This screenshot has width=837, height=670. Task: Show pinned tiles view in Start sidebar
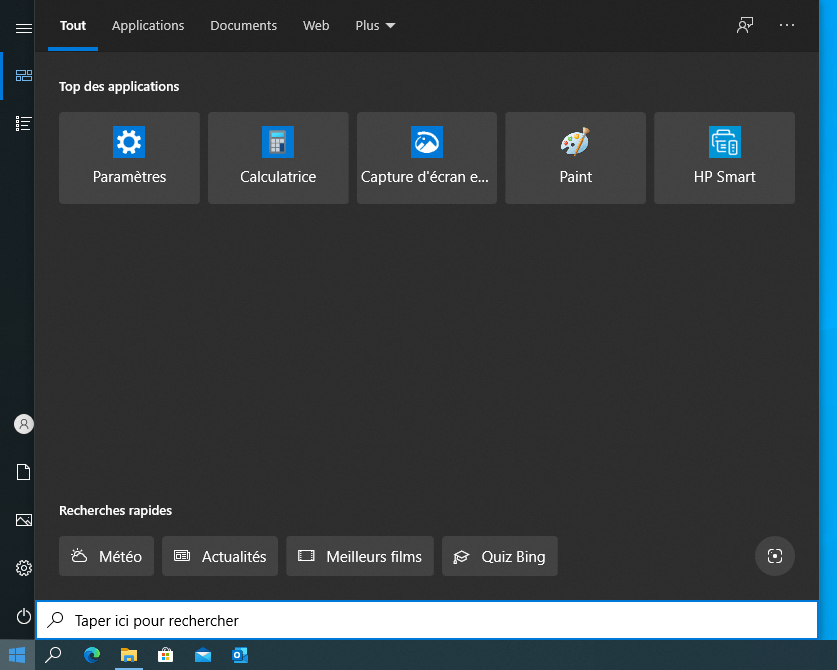click(23, 75)
